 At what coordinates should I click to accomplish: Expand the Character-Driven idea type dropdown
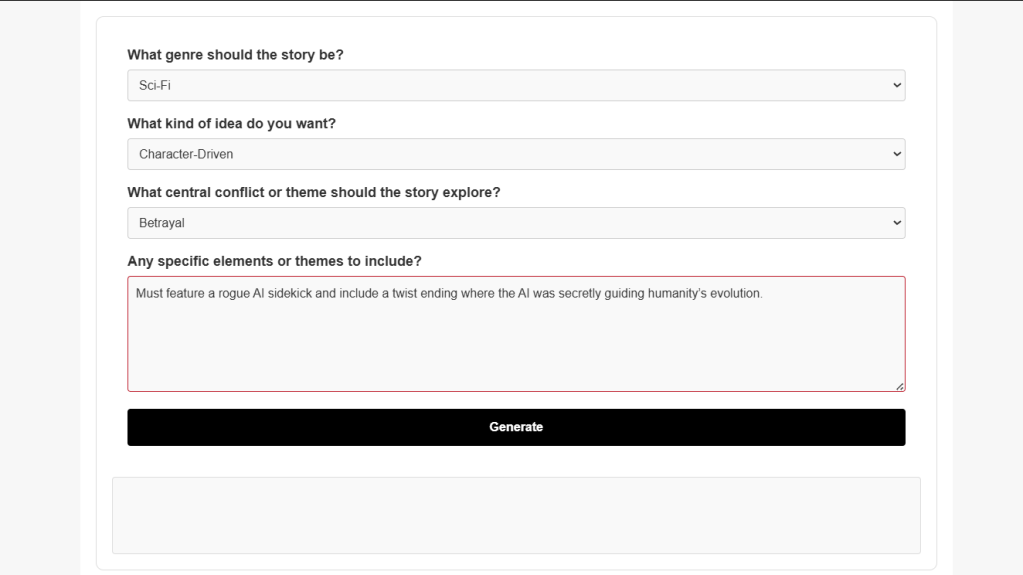(x=515, y=154)
